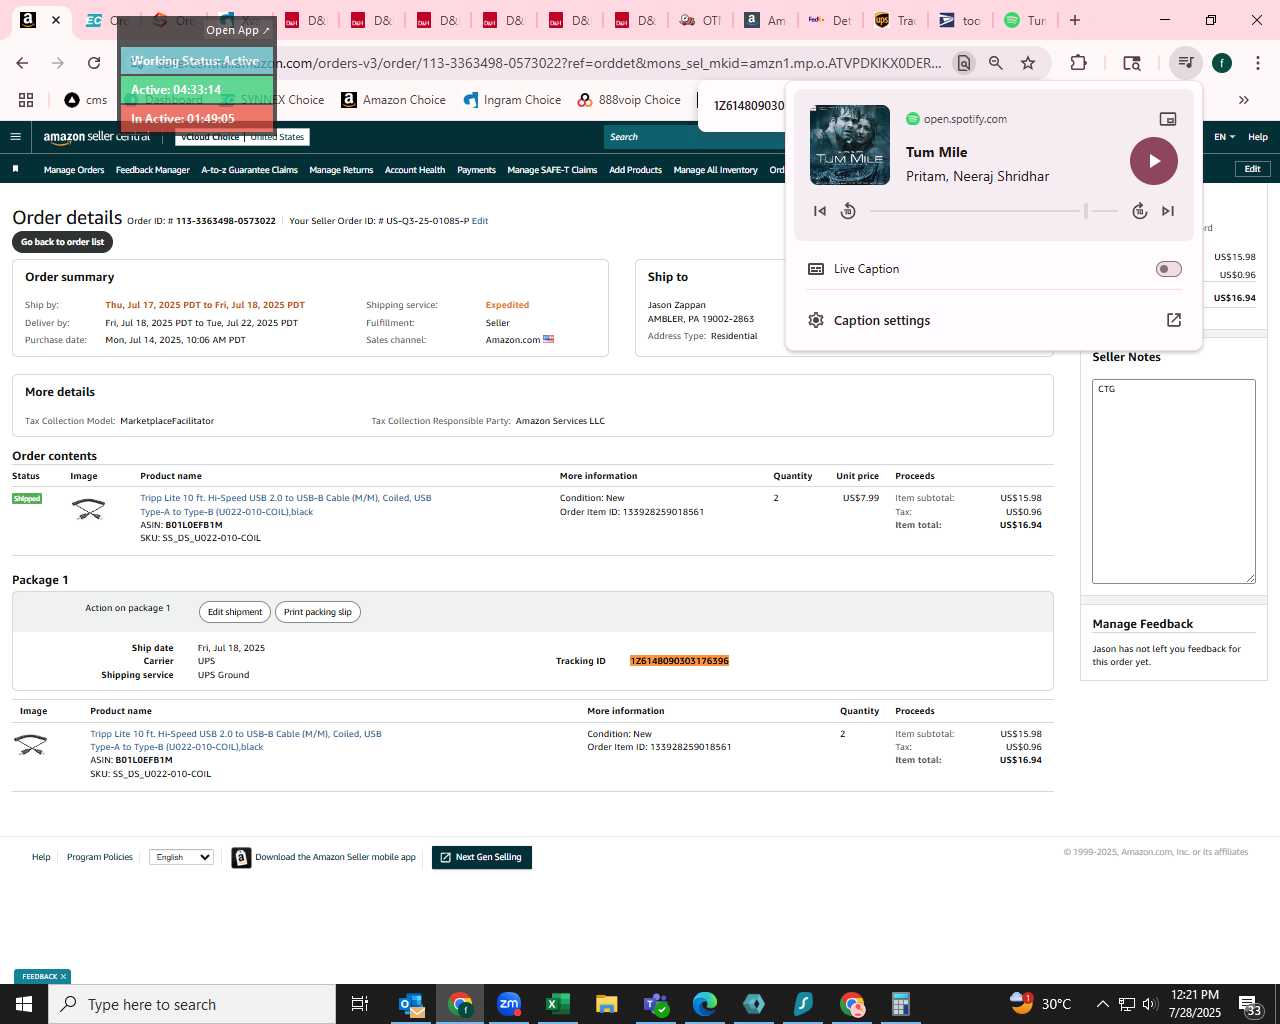The image size is (1280, 1024).
Task: Toggle the Live Caption switch
Action: pyautogui.click(x=1168, y=269)
